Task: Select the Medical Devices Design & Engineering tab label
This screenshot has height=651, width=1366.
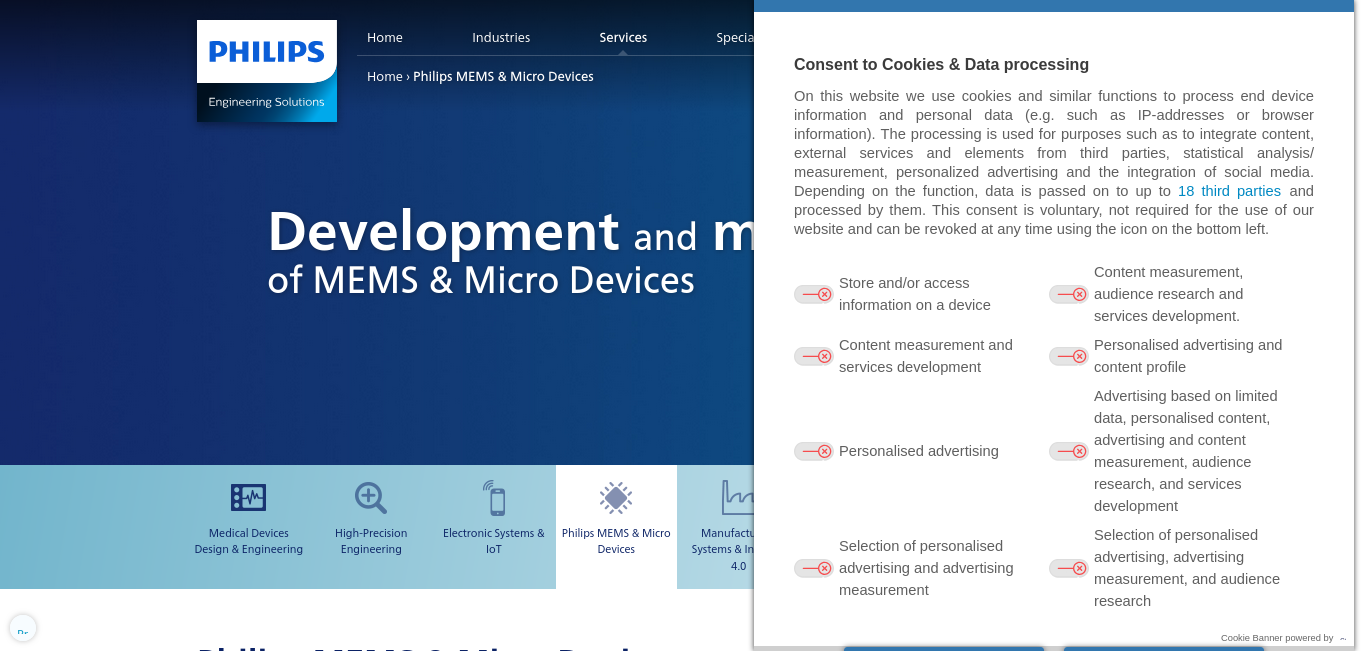Action: click(x=248, y=541)
